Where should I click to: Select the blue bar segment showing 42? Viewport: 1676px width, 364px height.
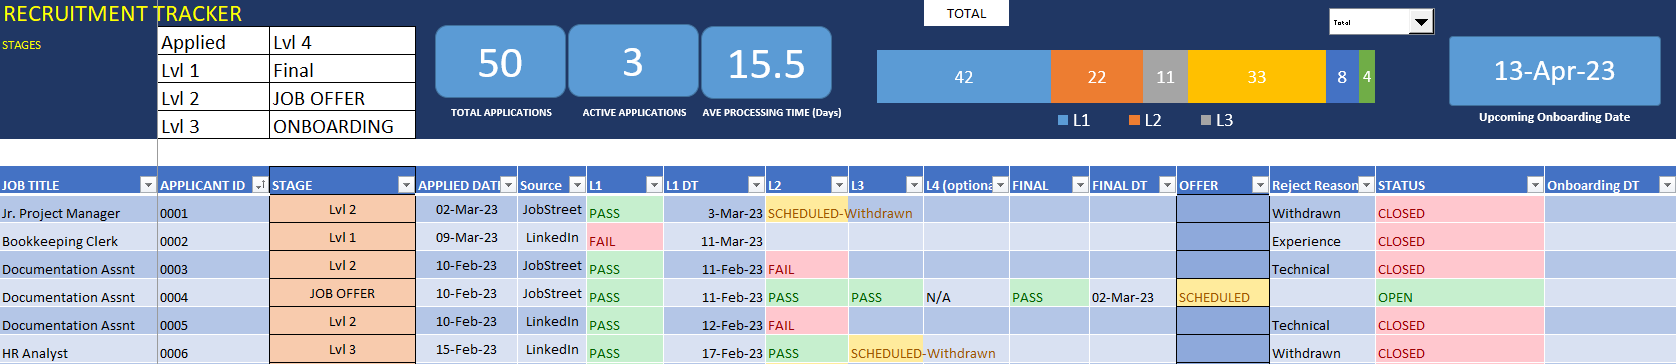coord(964,77)
